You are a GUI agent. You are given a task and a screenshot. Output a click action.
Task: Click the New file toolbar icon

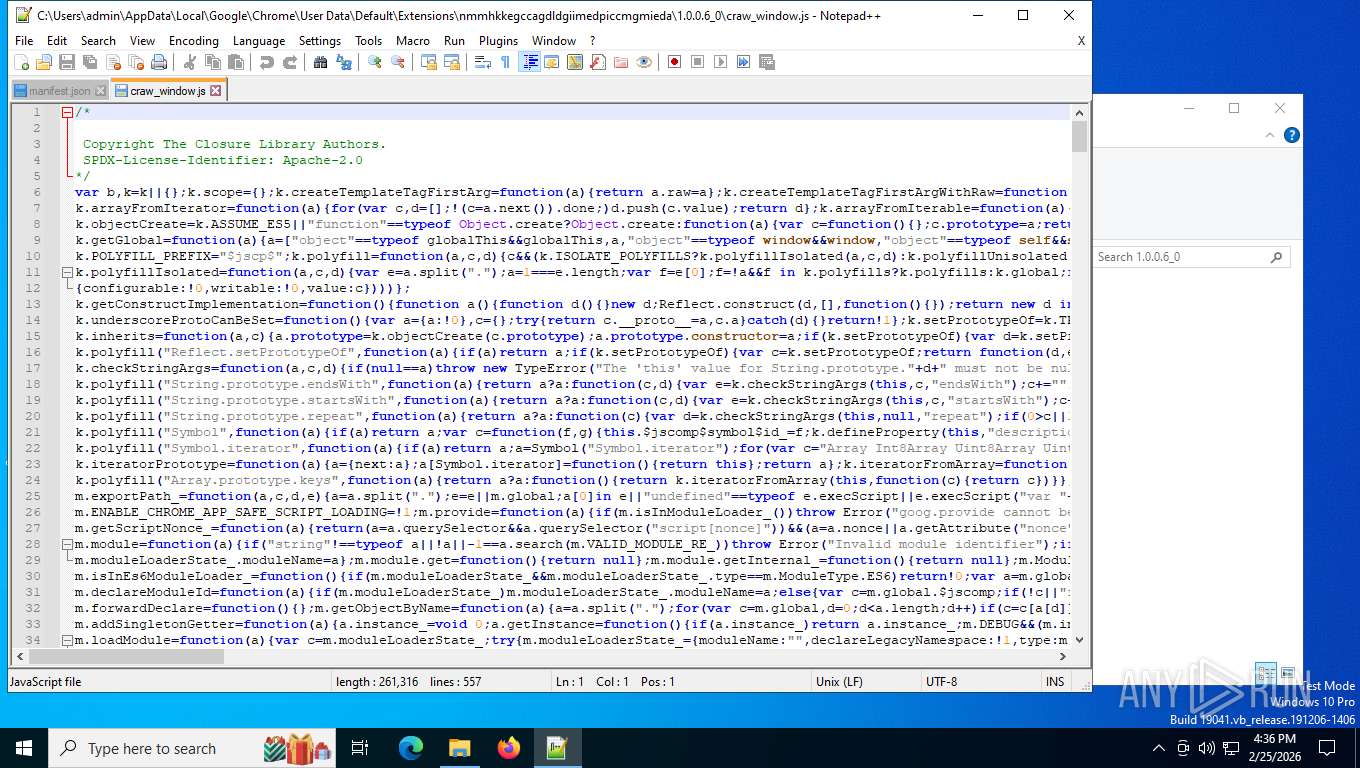click(x=21, y=62)
